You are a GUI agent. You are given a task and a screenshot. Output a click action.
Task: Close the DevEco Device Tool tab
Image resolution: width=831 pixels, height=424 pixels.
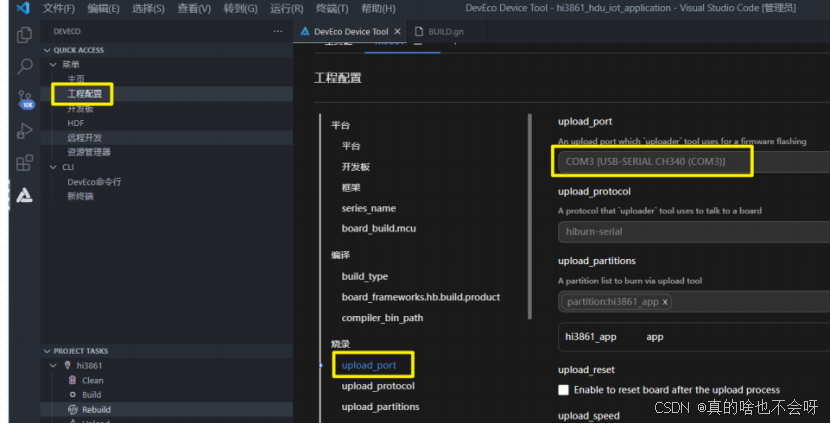tap(397, 32)
